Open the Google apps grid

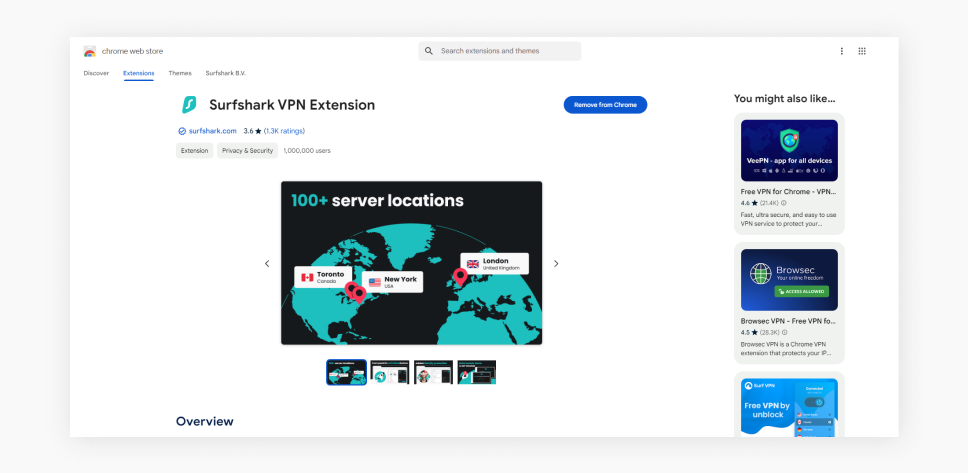point(862,51)
